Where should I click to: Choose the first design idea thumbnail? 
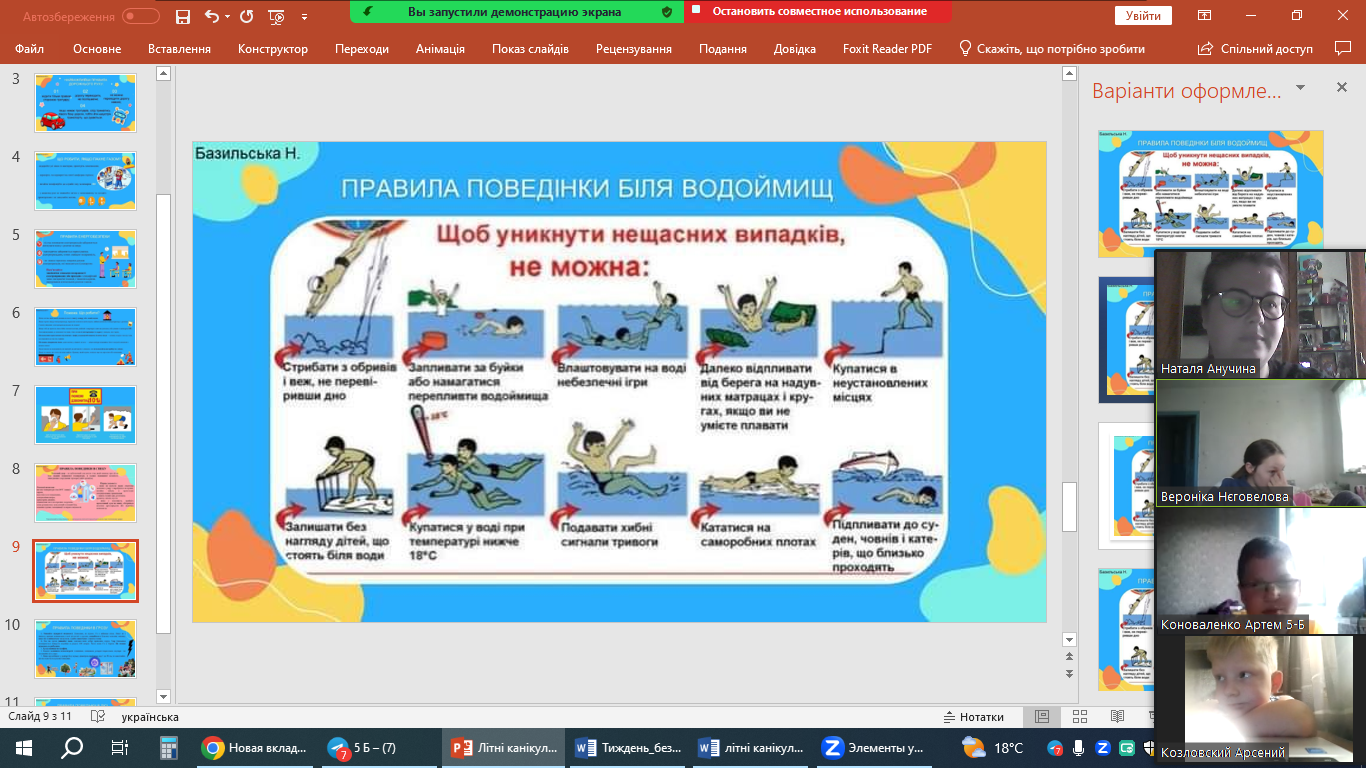[x=1211, y=193]
